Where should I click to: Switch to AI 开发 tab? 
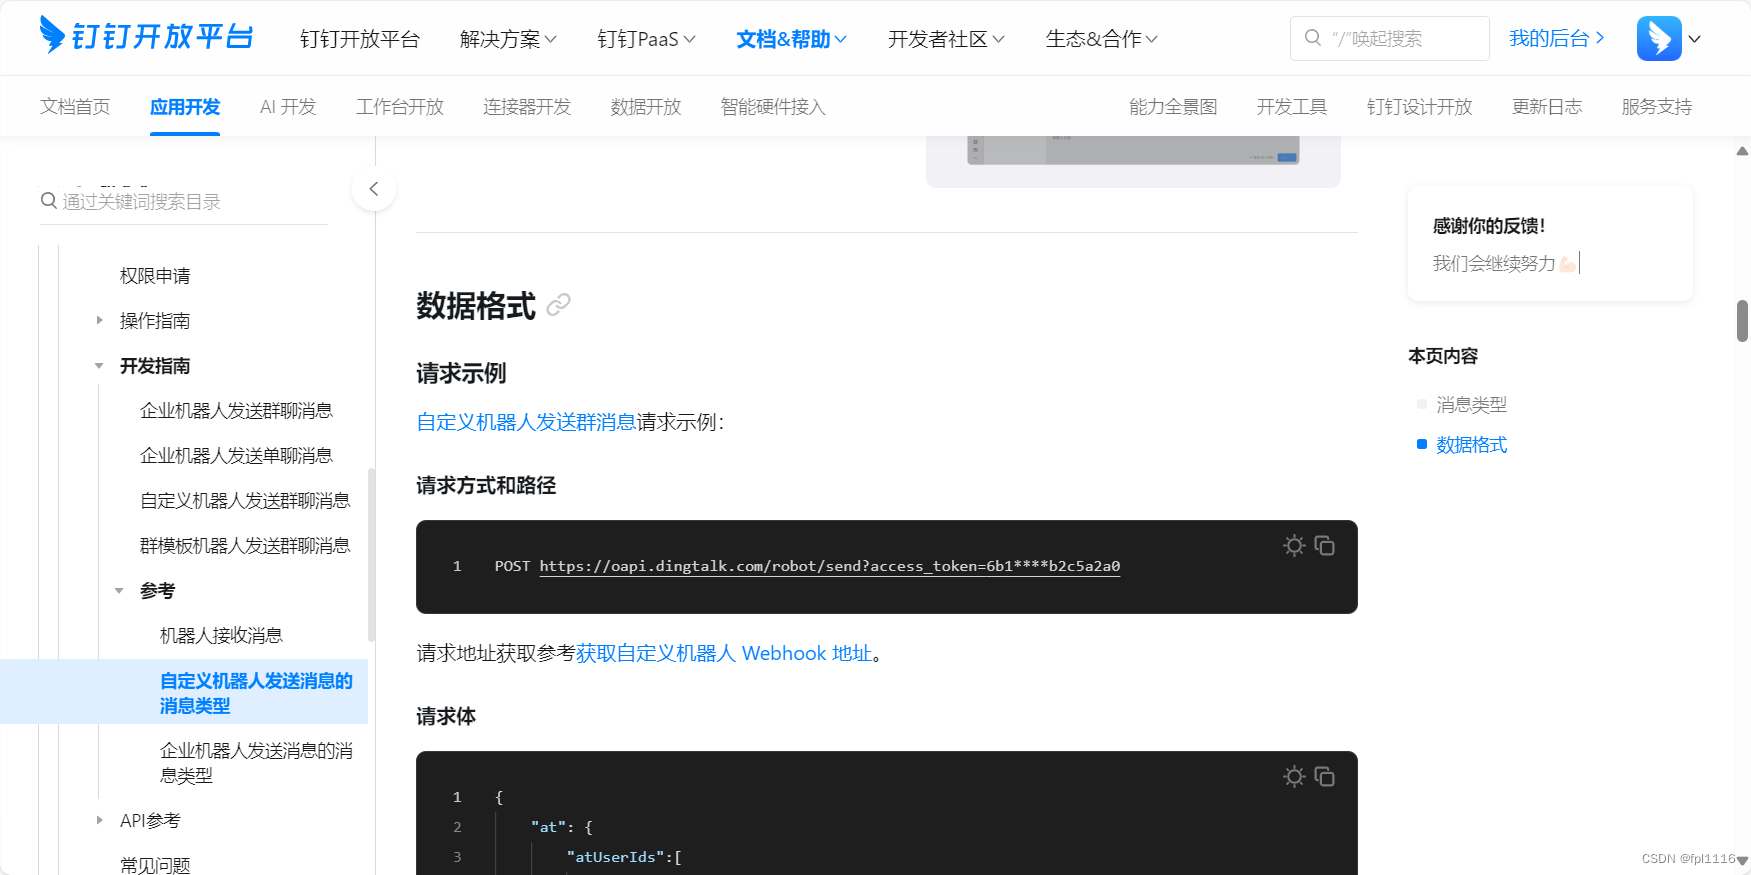point(288,107)
